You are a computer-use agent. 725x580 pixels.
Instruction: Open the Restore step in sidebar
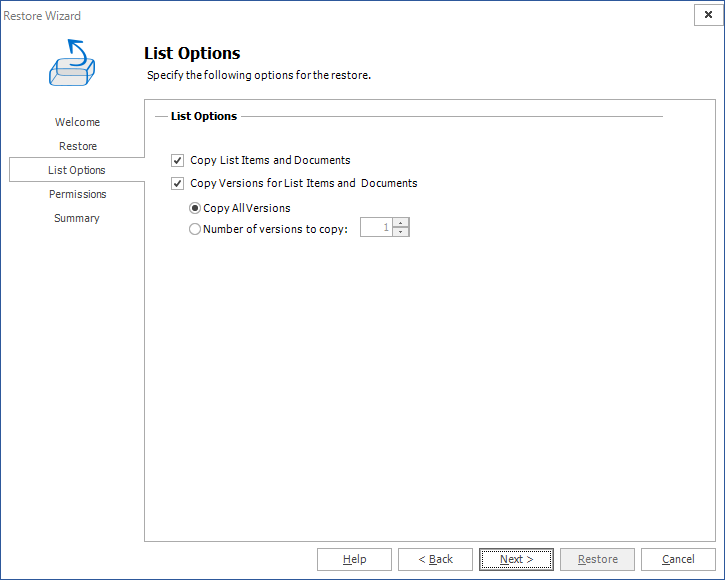click(77, 146)
